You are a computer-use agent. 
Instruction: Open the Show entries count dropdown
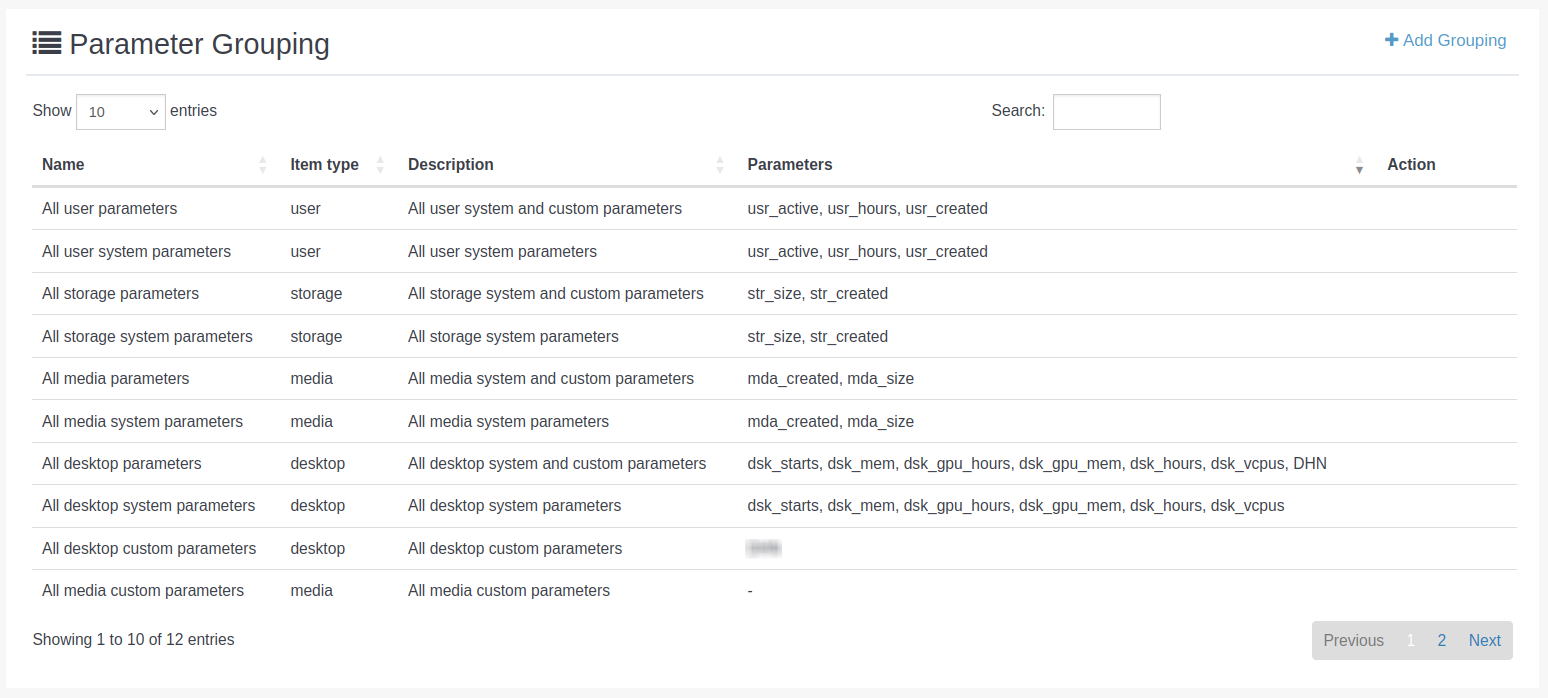click(x=121, y=112)
